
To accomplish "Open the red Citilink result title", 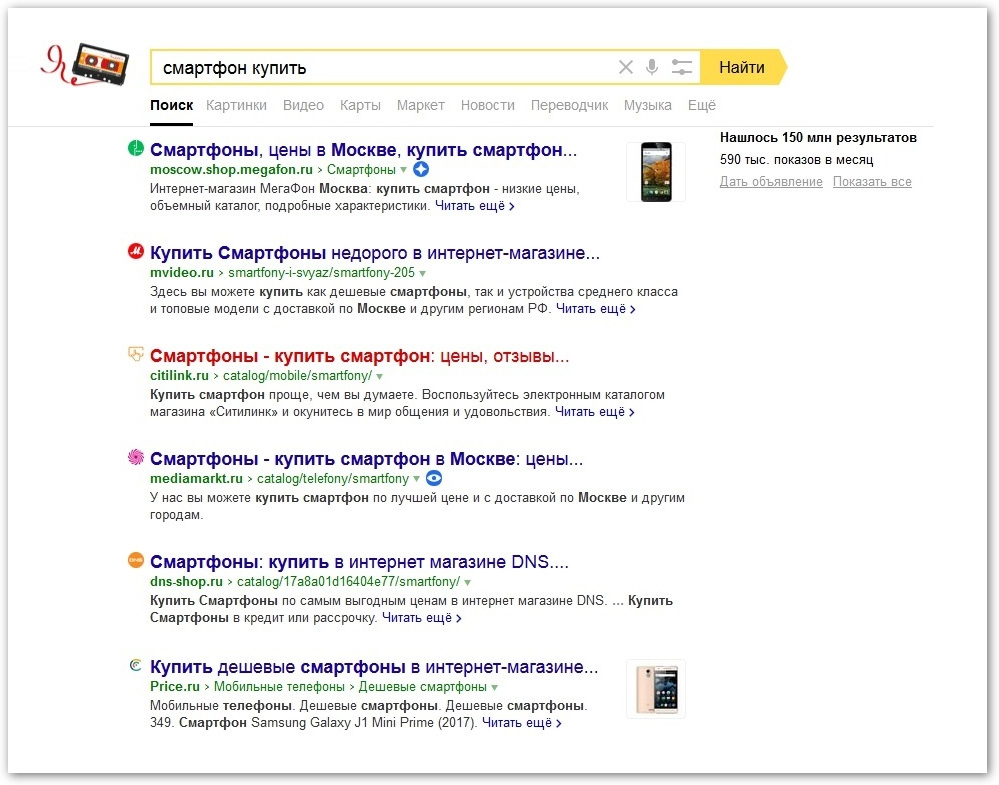I will tap(359, 356).
